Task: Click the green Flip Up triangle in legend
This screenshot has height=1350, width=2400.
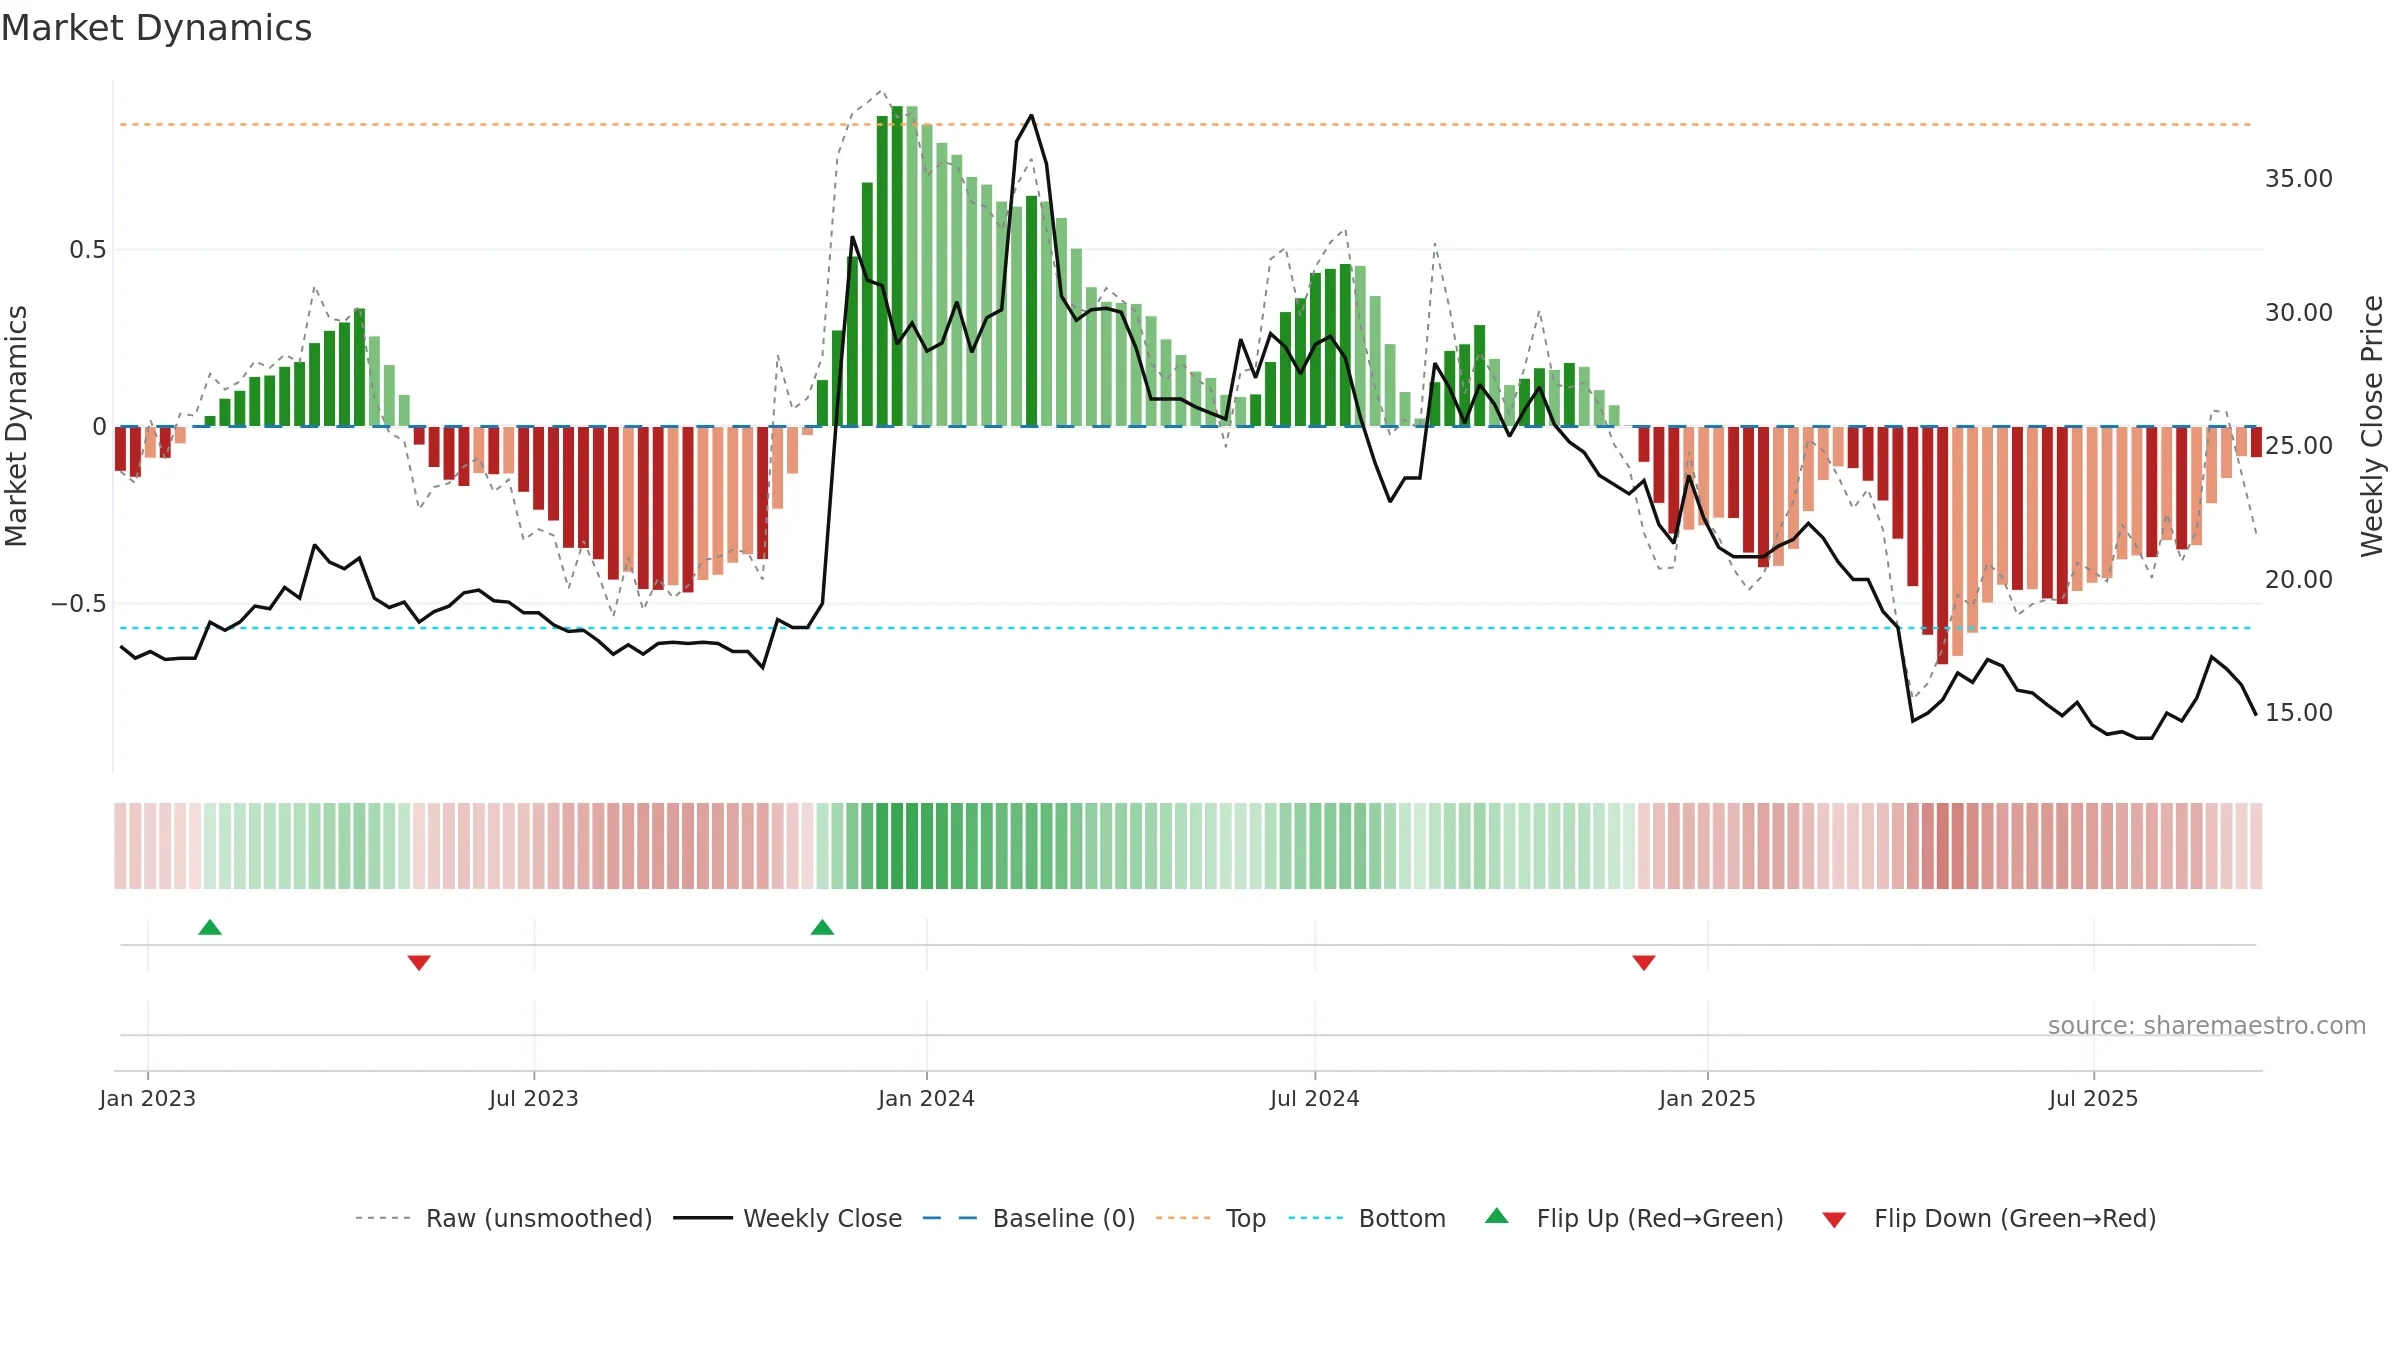Action: pos(1496,1216)
